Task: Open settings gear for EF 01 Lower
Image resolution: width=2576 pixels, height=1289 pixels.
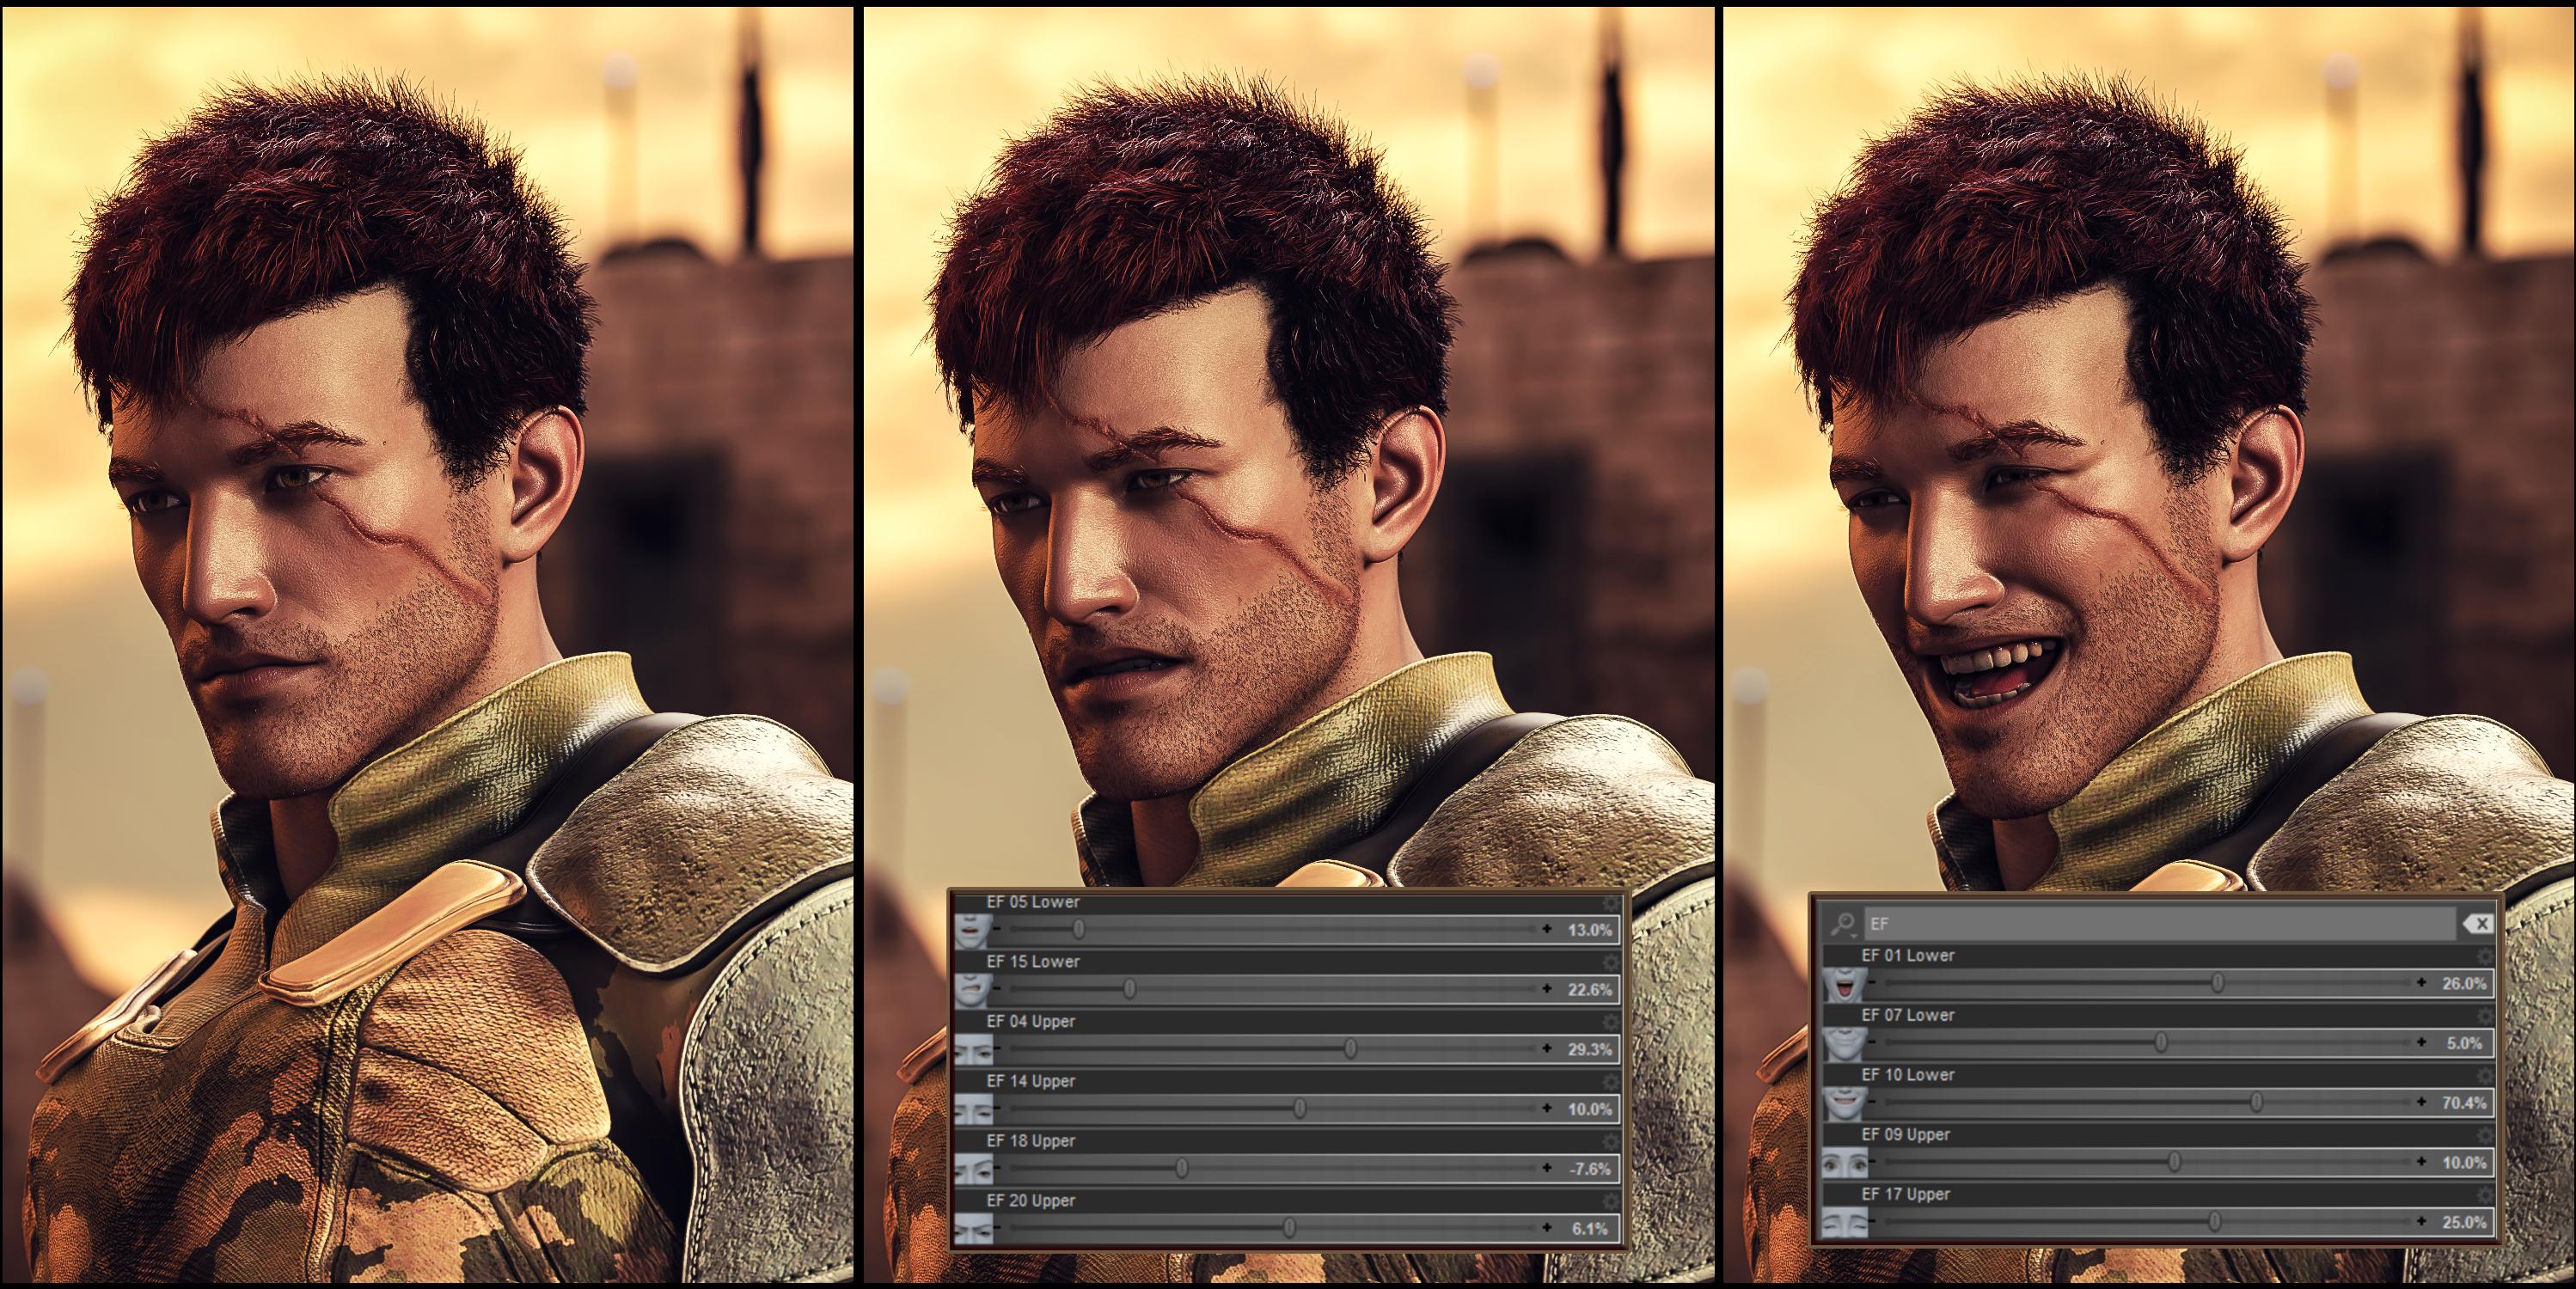Action: coord(2484,957)
